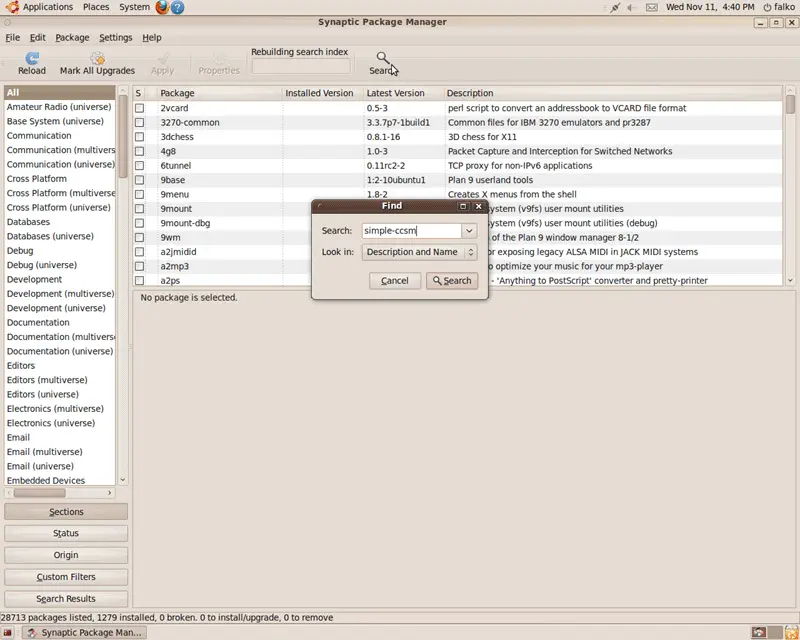Click the Ubuntu logo Applications icon
Viewport: 800px width, 640px height.
pos(12,7)
